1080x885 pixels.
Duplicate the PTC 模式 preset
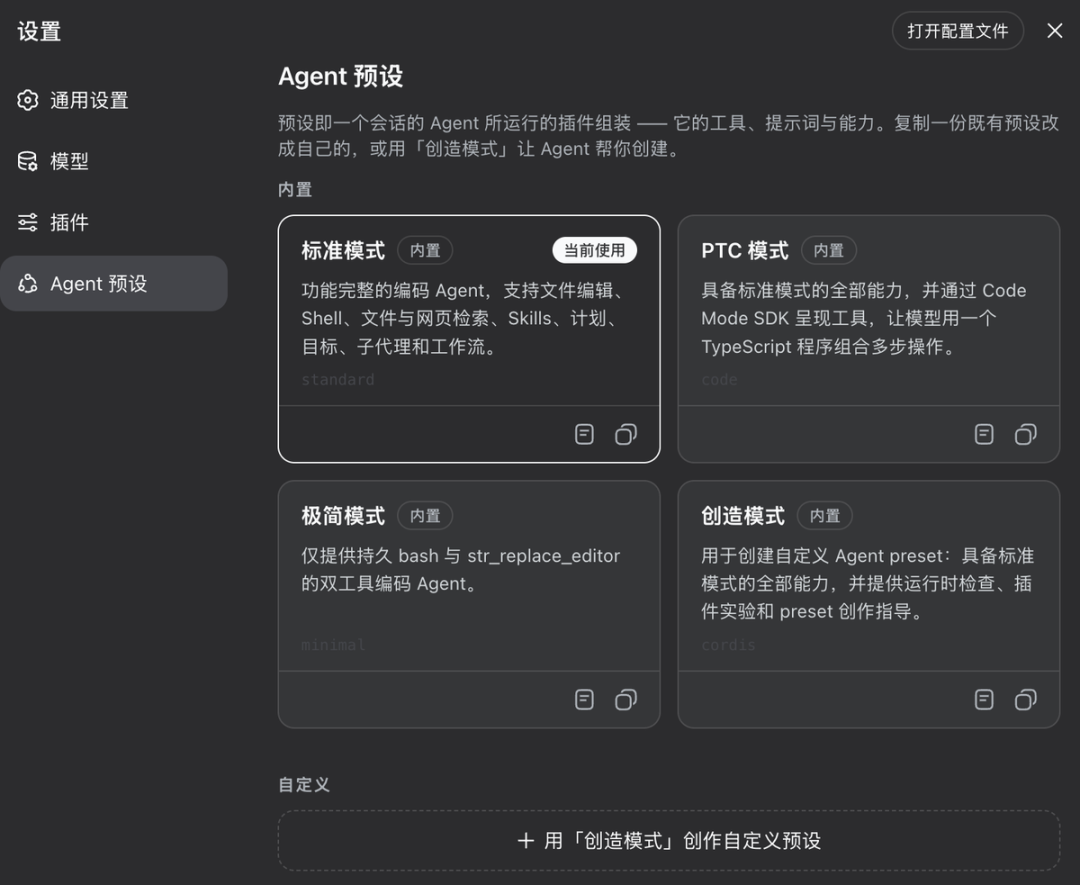(1026, 435)
